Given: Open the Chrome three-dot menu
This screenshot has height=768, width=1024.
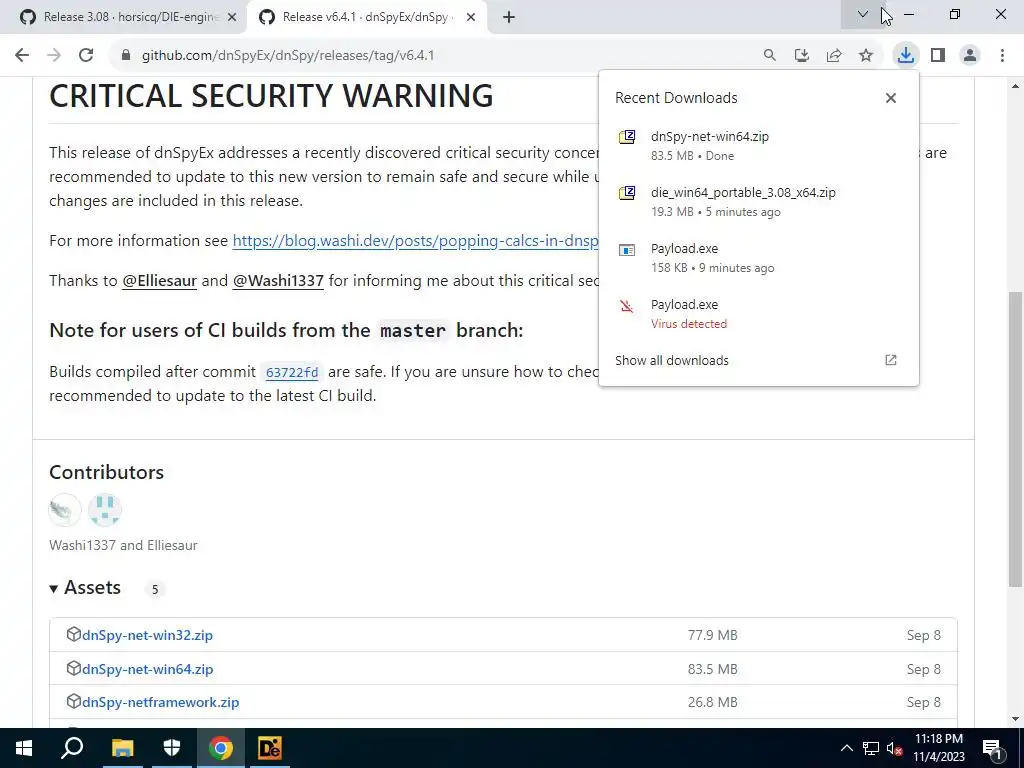Looking at the screenshot, I should (x=1002, y=55).
